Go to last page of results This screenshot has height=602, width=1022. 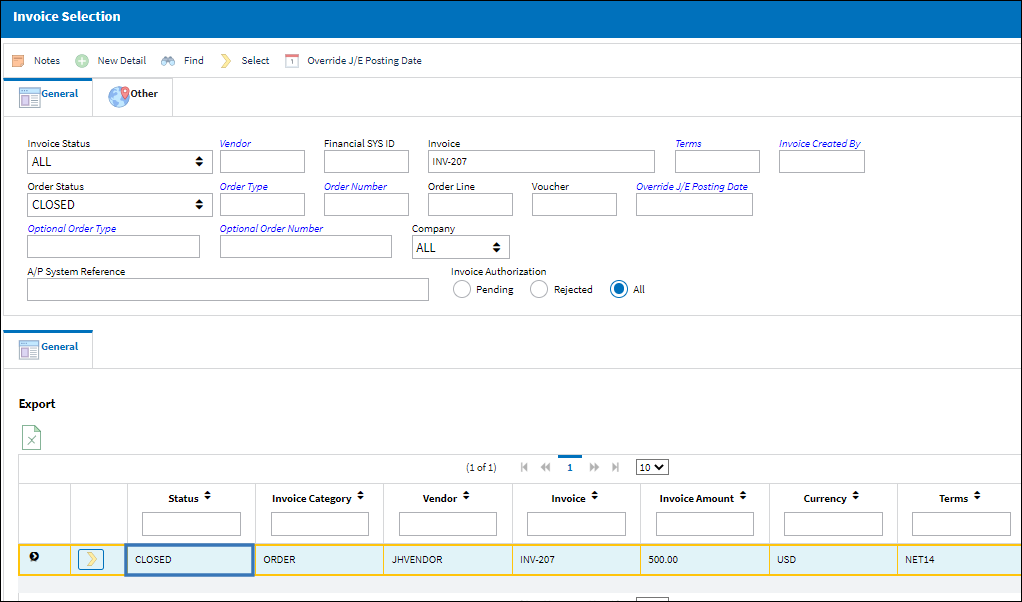coord(615,467)
